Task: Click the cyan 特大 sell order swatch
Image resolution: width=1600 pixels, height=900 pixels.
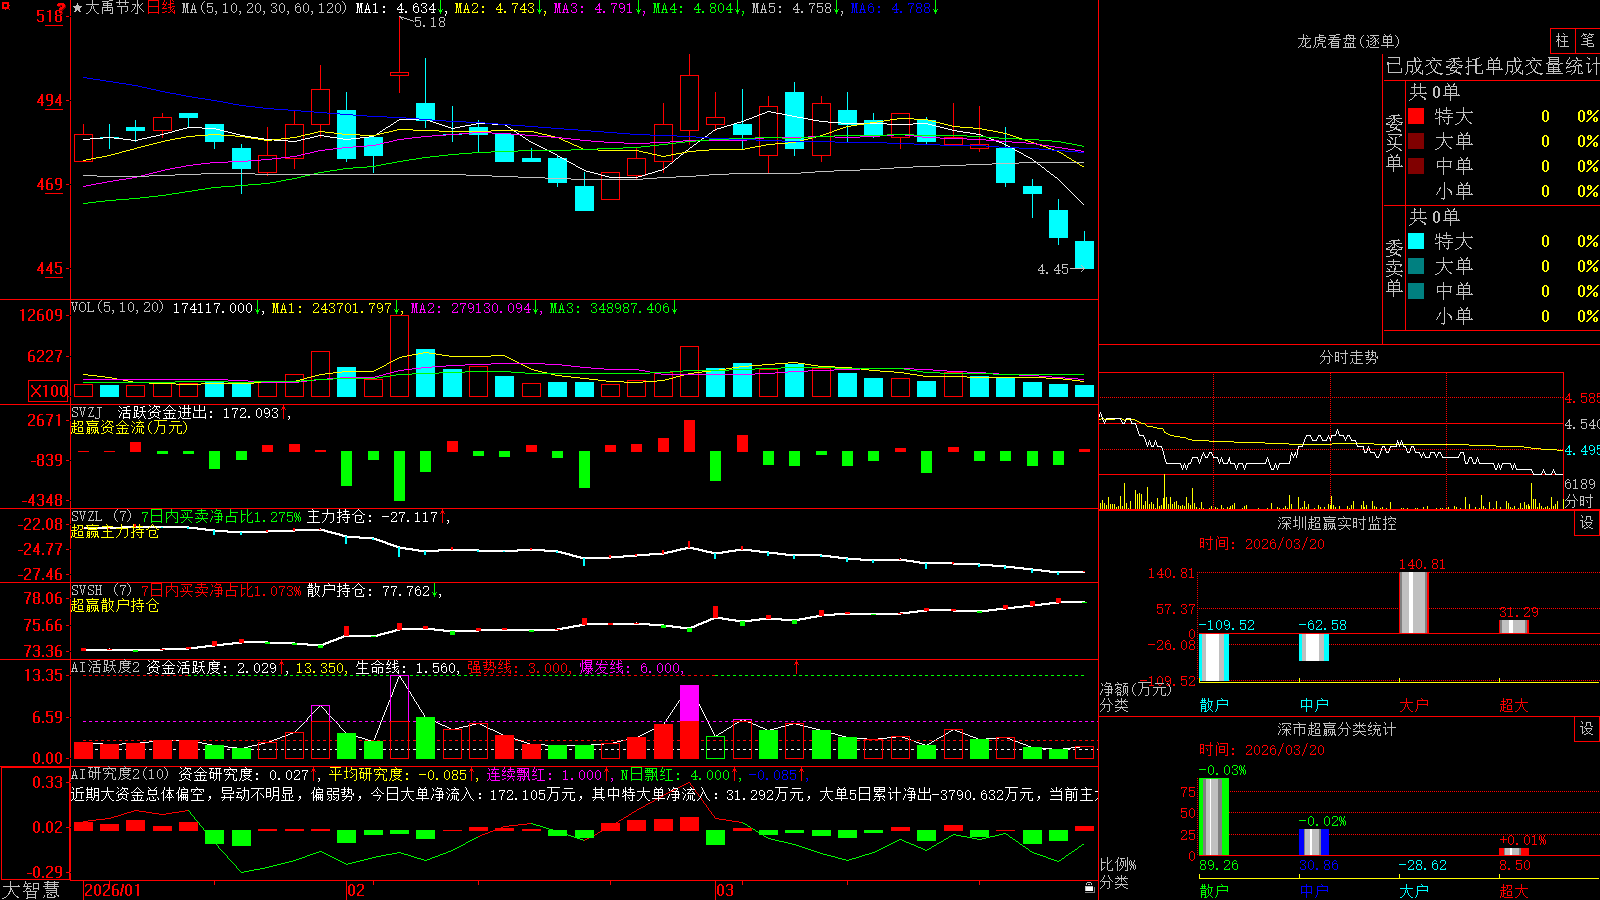Action: pyautogui.click(x=1416, y=241)
